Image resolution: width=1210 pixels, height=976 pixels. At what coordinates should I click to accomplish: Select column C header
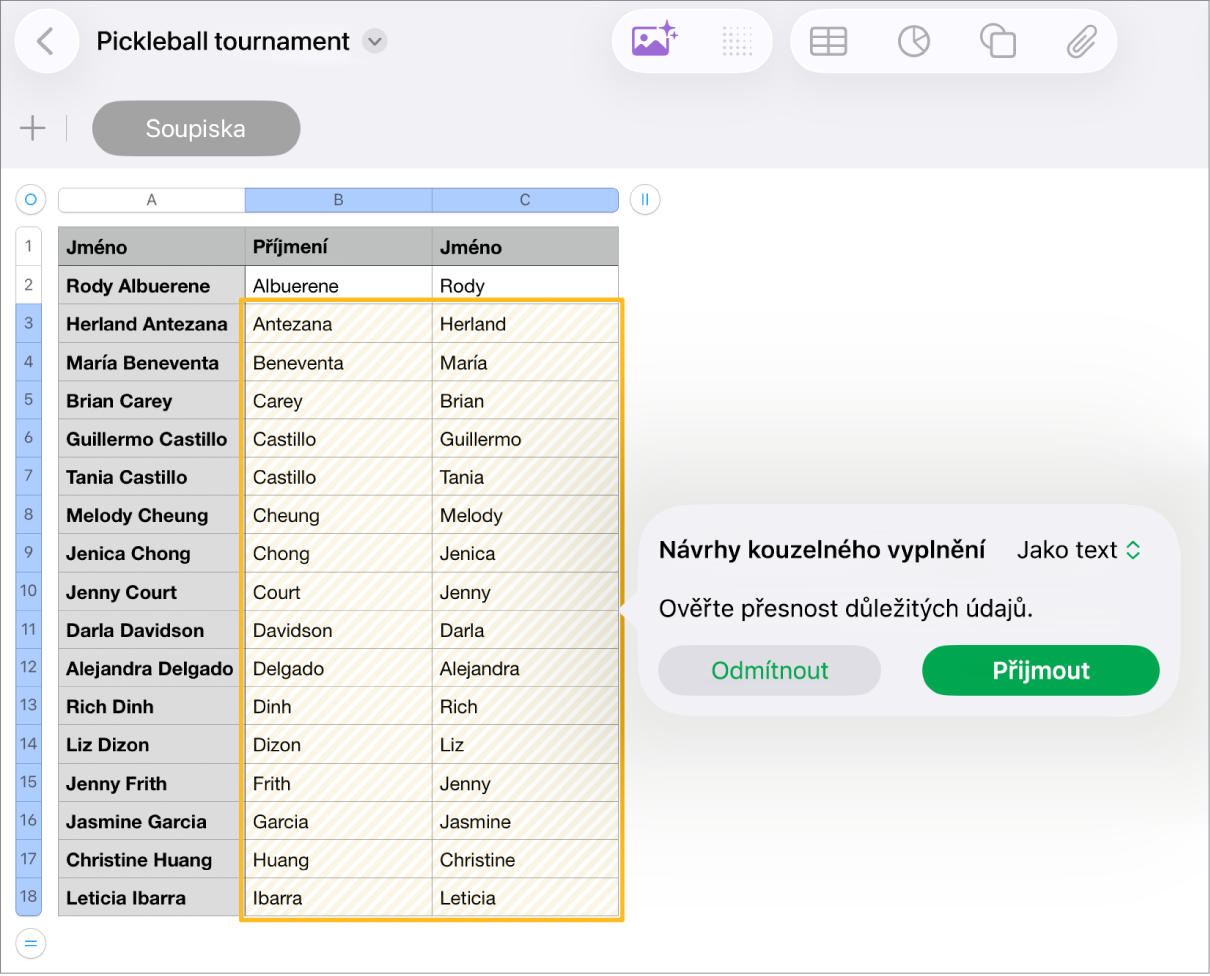525,200
